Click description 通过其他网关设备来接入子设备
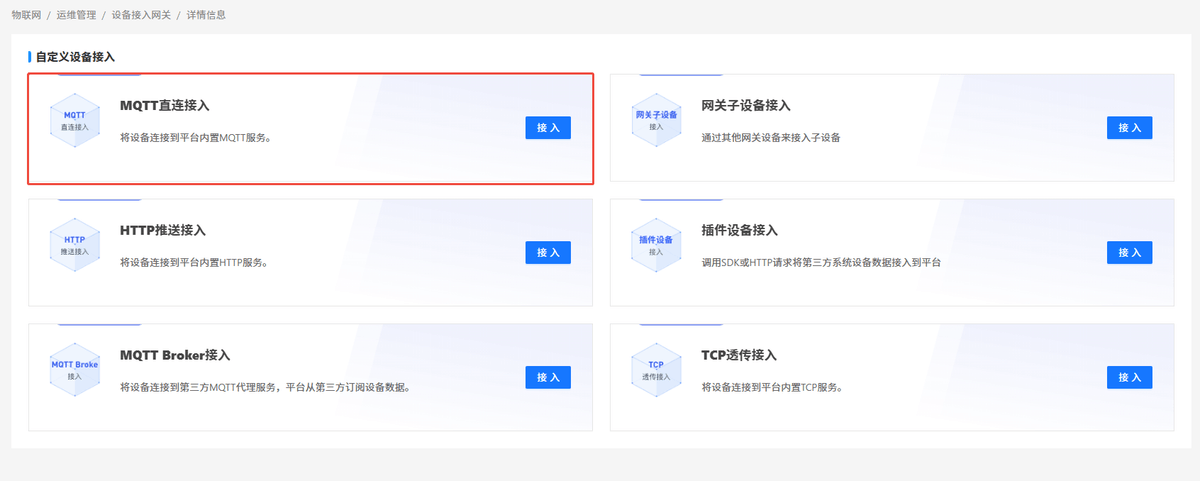The image size is (1200, 481). [x=771, y=137]
